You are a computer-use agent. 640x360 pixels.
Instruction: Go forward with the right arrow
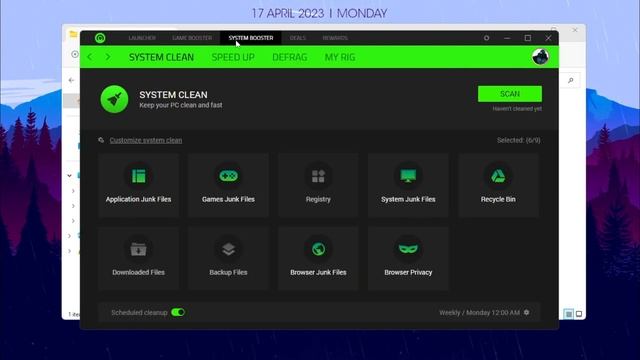click(108, 57)
